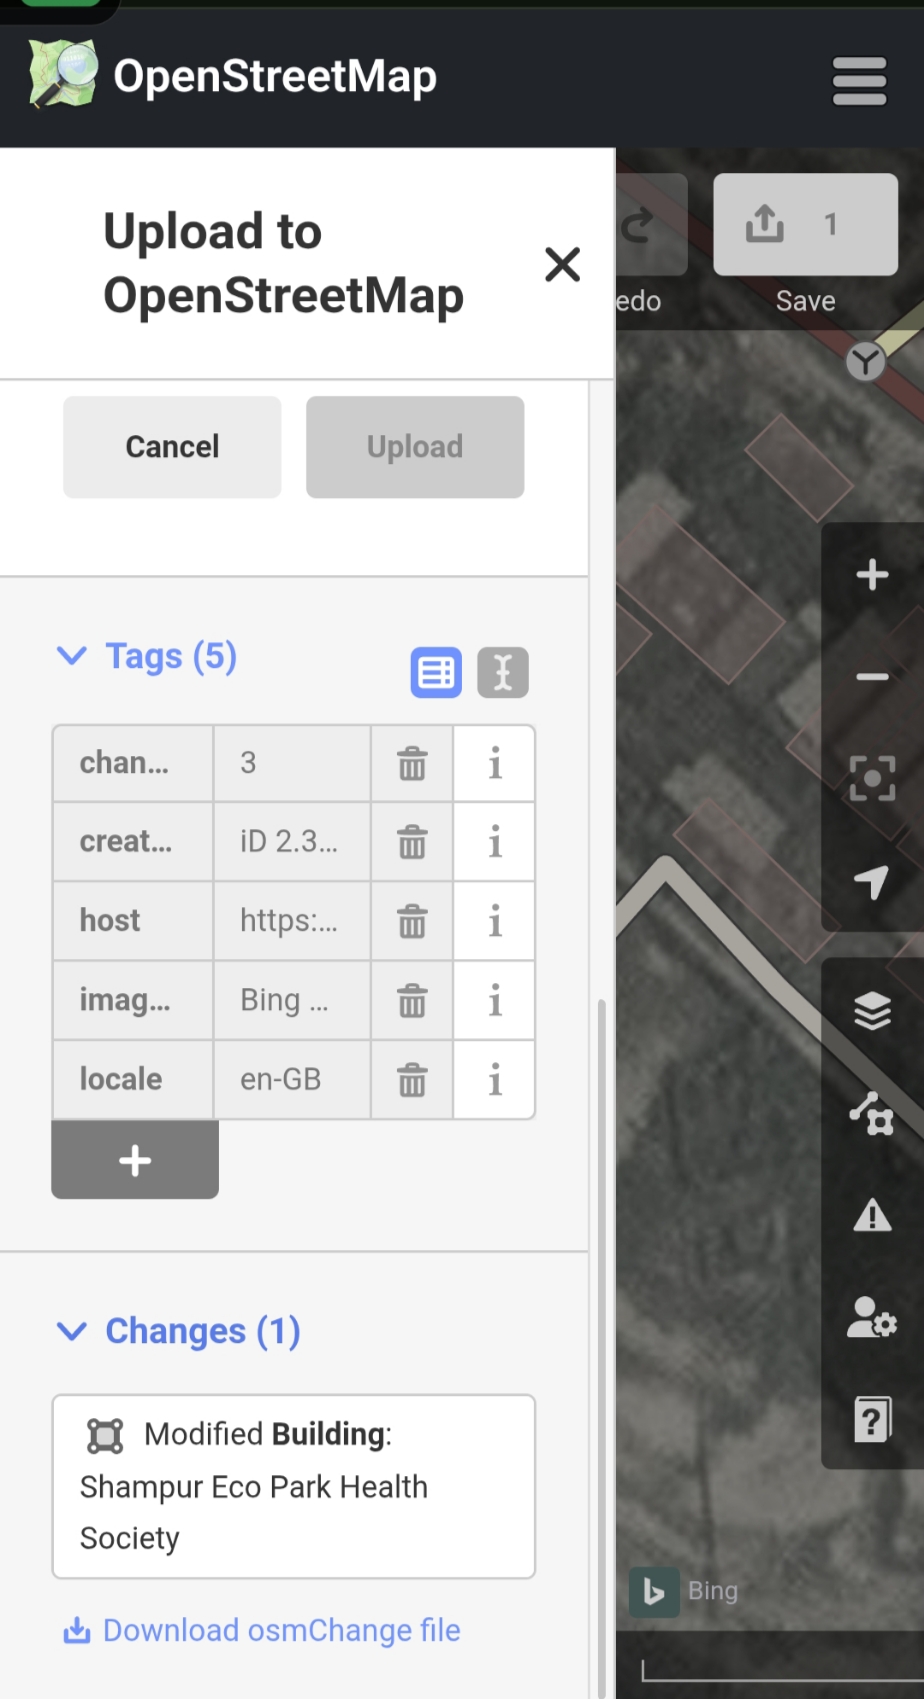Image resolution: width=924 pixels, height=1699 pixels.
Task: Add a new tag with plus button
Action: (135, 1160)
